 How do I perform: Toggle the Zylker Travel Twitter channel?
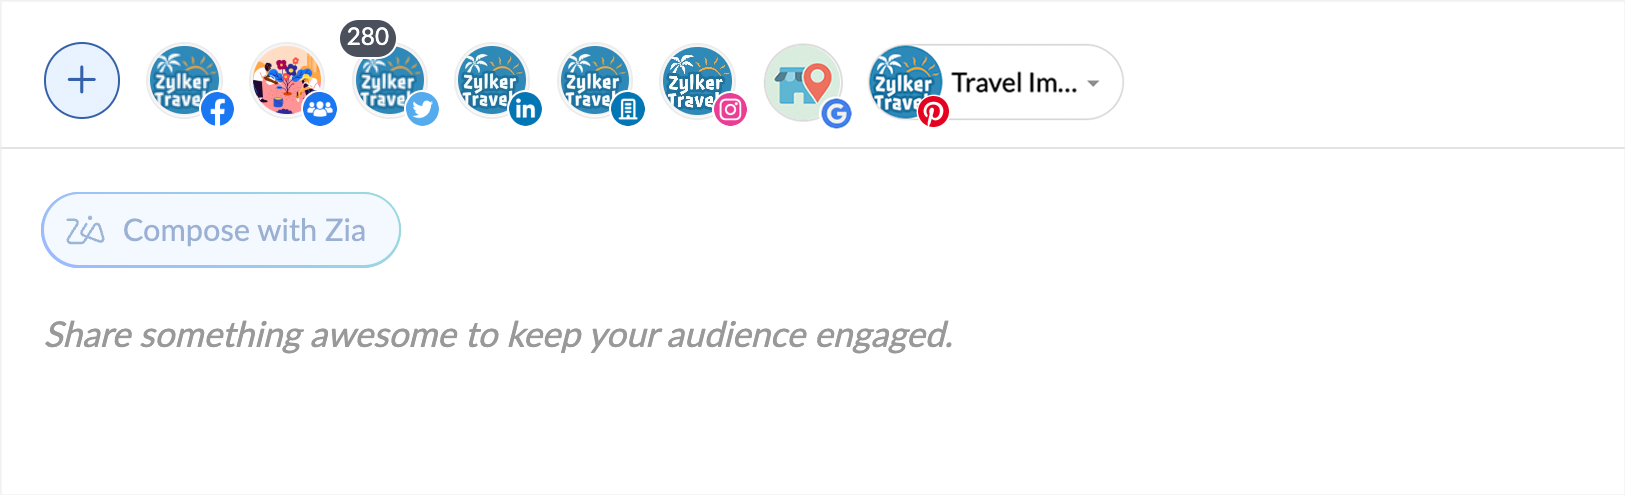click(x=389, y=82)
